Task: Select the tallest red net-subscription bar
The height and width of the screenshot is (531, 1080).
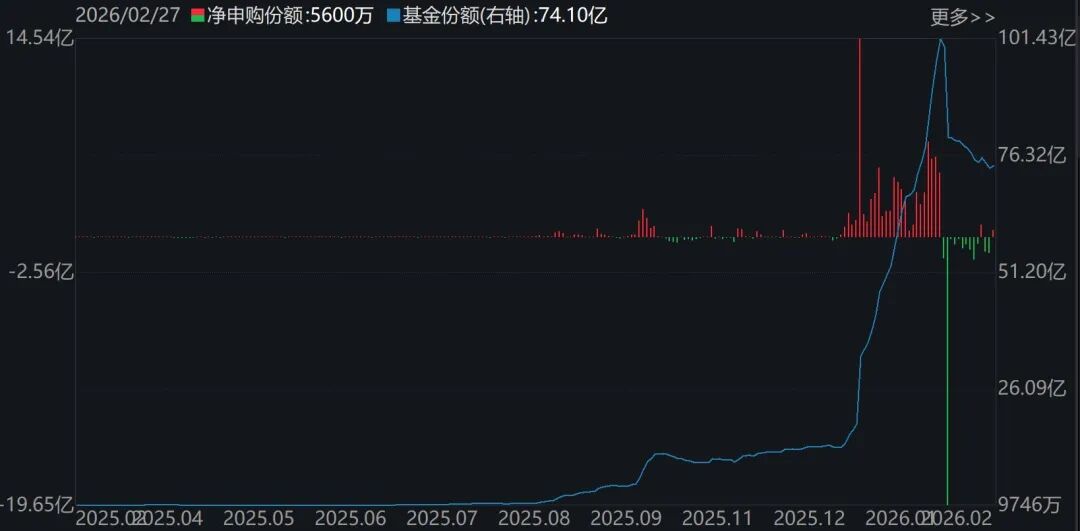Action: point(859,130)
